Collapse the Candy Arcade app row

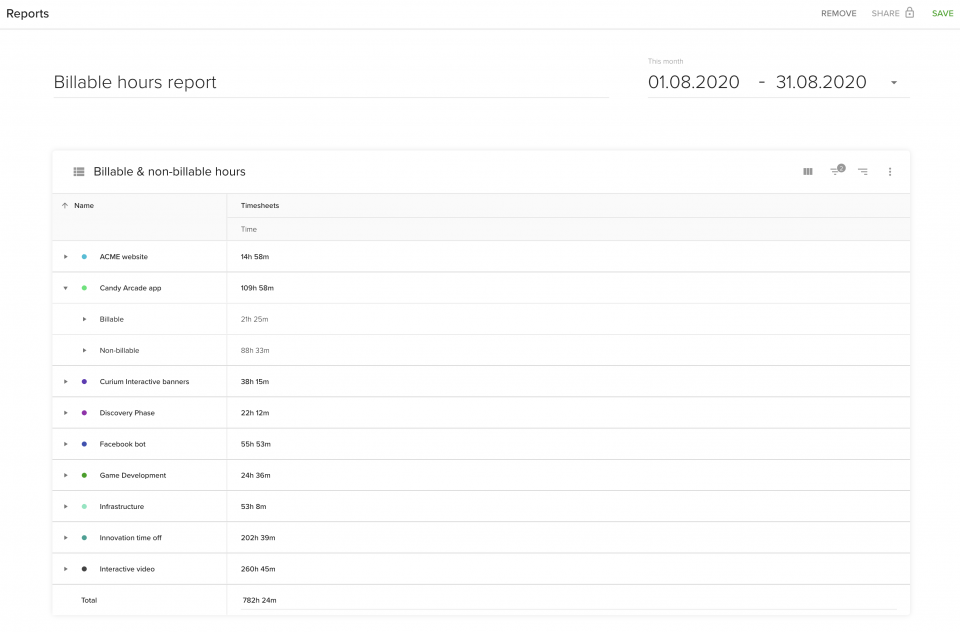66,288
